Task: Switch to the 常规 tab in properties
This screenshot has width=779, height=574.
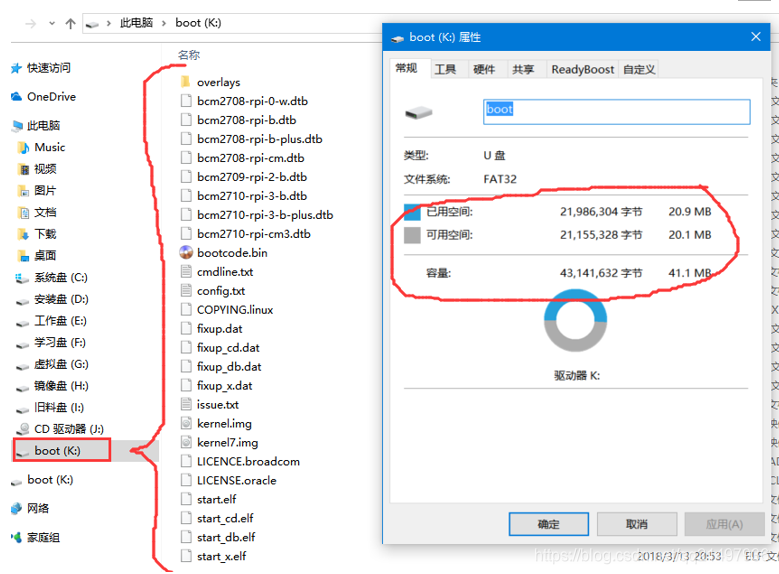Action: [x=406, y=68]
